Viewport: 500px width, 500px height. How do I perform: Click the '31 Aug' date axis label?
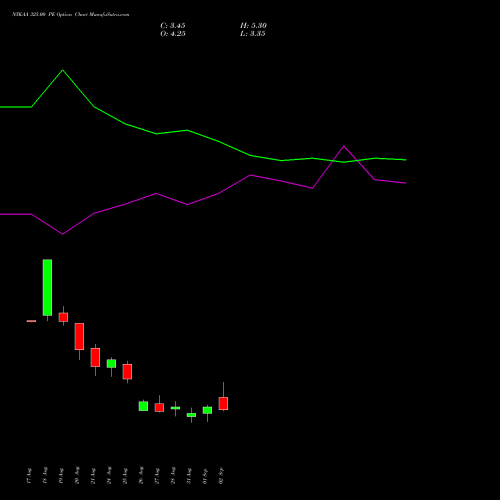(189, 476)
